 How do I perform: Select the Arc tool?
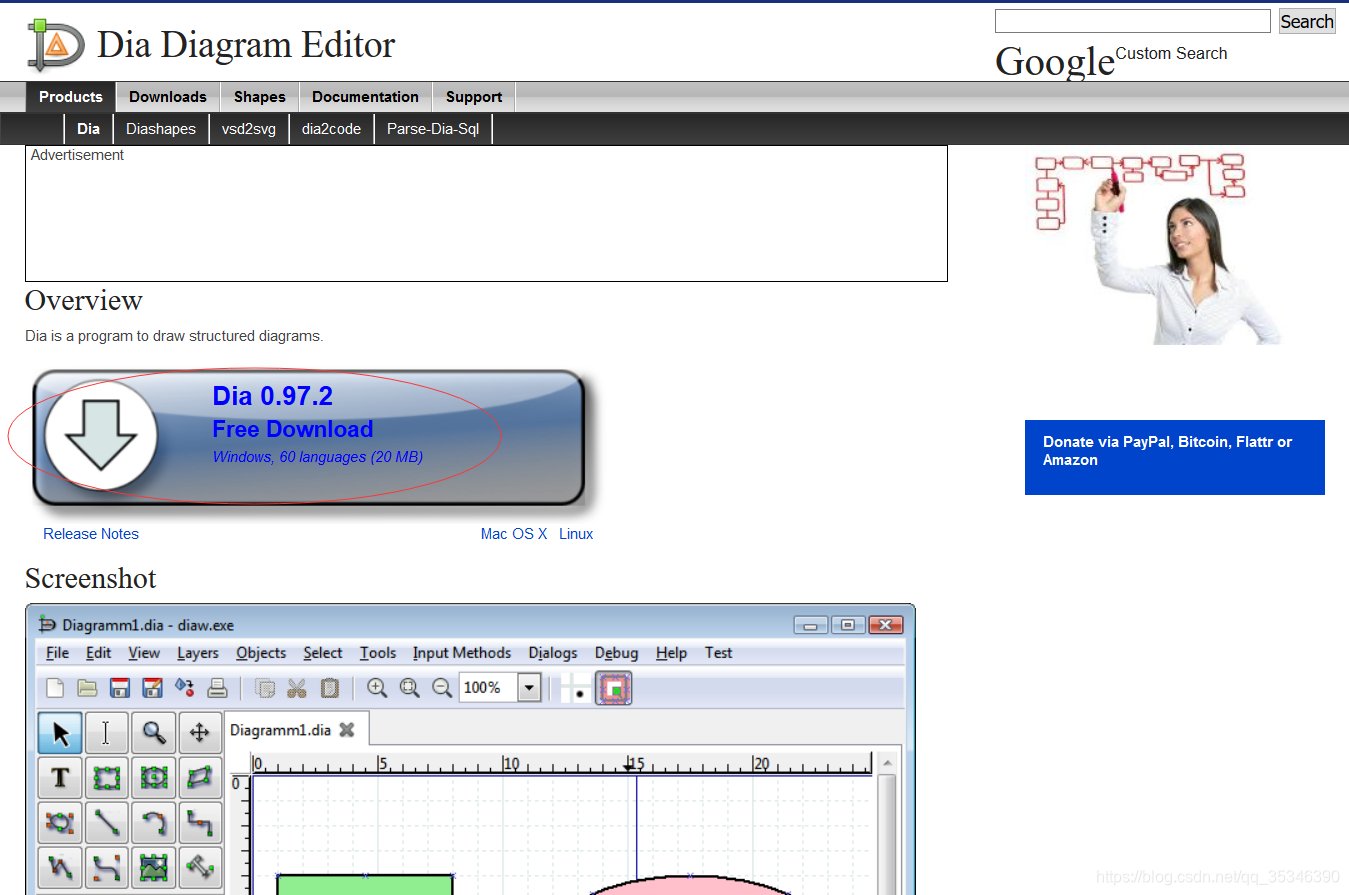[x=153, y=823]
